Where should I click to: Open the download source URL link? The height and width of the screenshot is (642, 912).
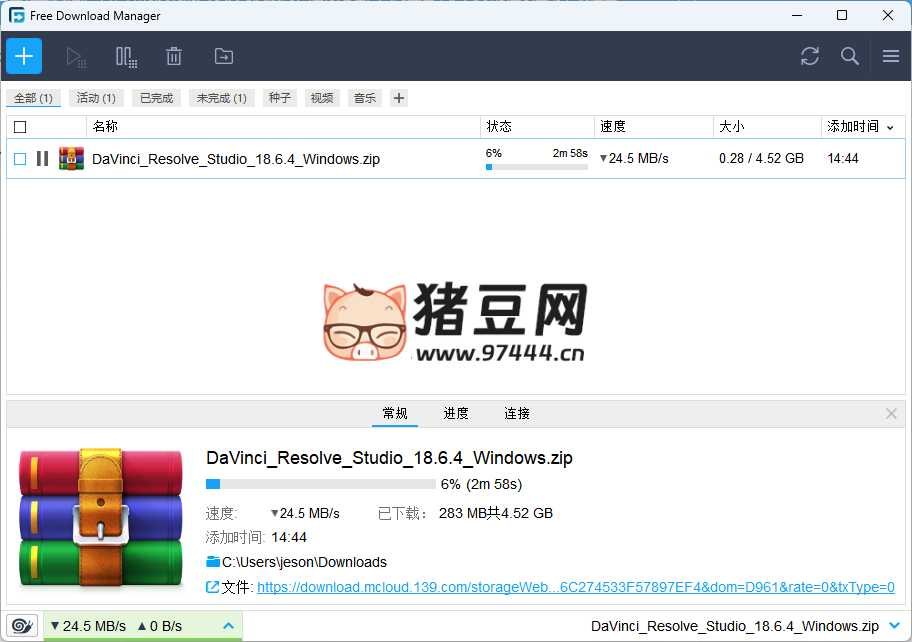pos(575,587)
